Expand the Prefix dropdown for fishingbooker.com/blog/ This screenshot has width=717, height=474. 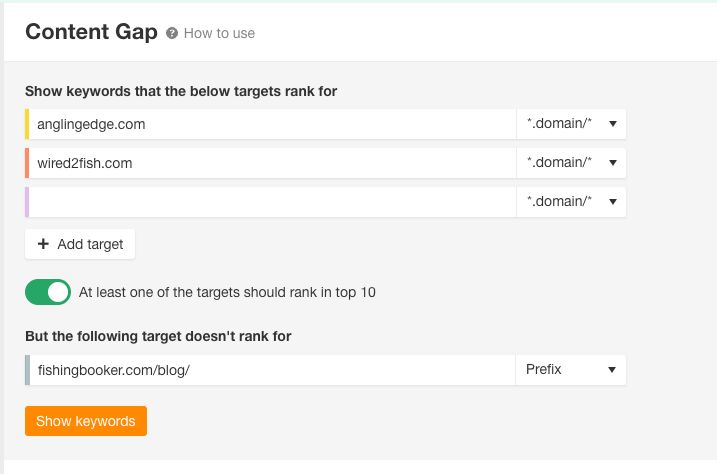pos(571,370)
